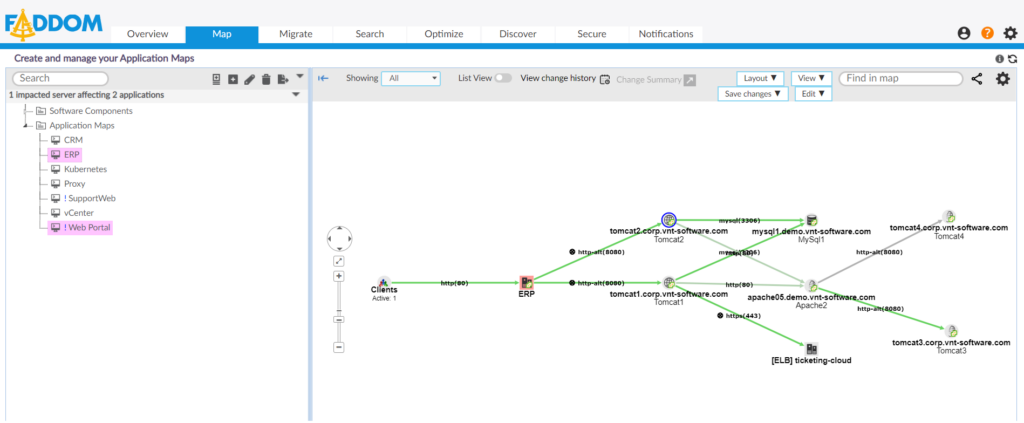Click View change history label
Image resolution: width=1024 pixels, height=423 pixels.
[x=558, y=78]
